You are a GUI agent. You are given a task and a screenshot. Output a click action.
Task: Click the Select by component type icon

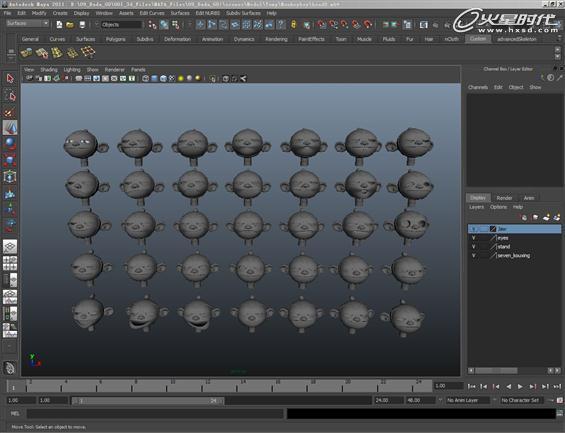click(x=176, y=24)
